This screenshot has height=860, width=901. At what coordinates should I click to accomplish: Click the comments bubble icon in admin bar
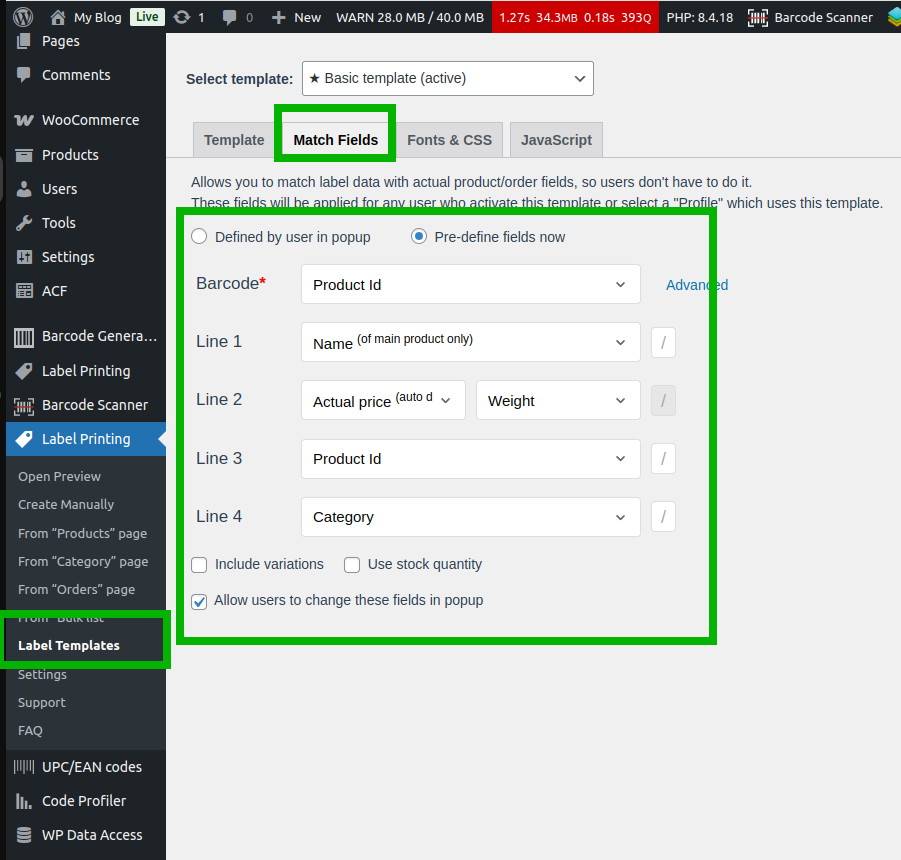point(230,17)
